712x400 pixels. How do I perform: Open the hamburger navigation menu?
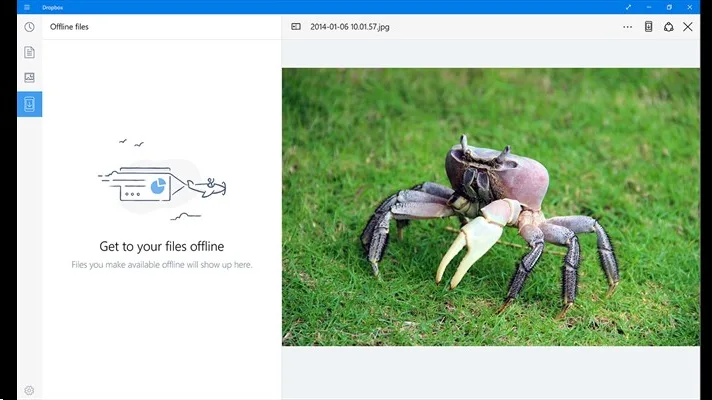[x=27, y=7]
